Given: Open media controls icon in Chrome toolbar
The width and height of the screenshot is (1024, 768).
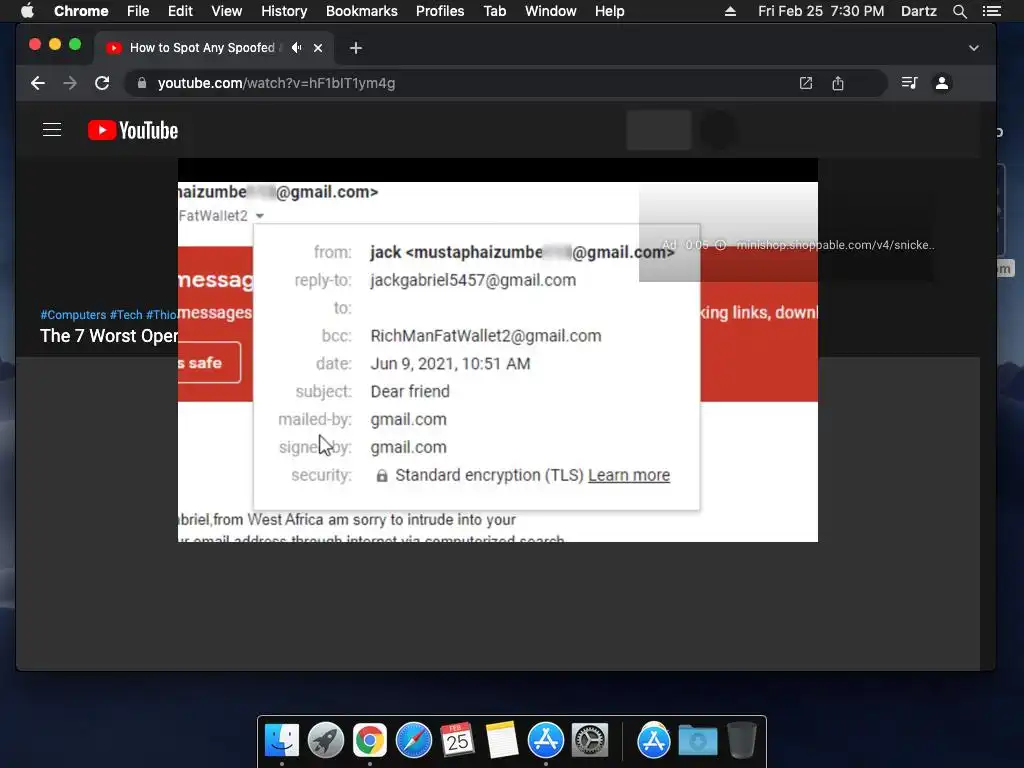Looking at the screenshot, I should coord(909,83).
